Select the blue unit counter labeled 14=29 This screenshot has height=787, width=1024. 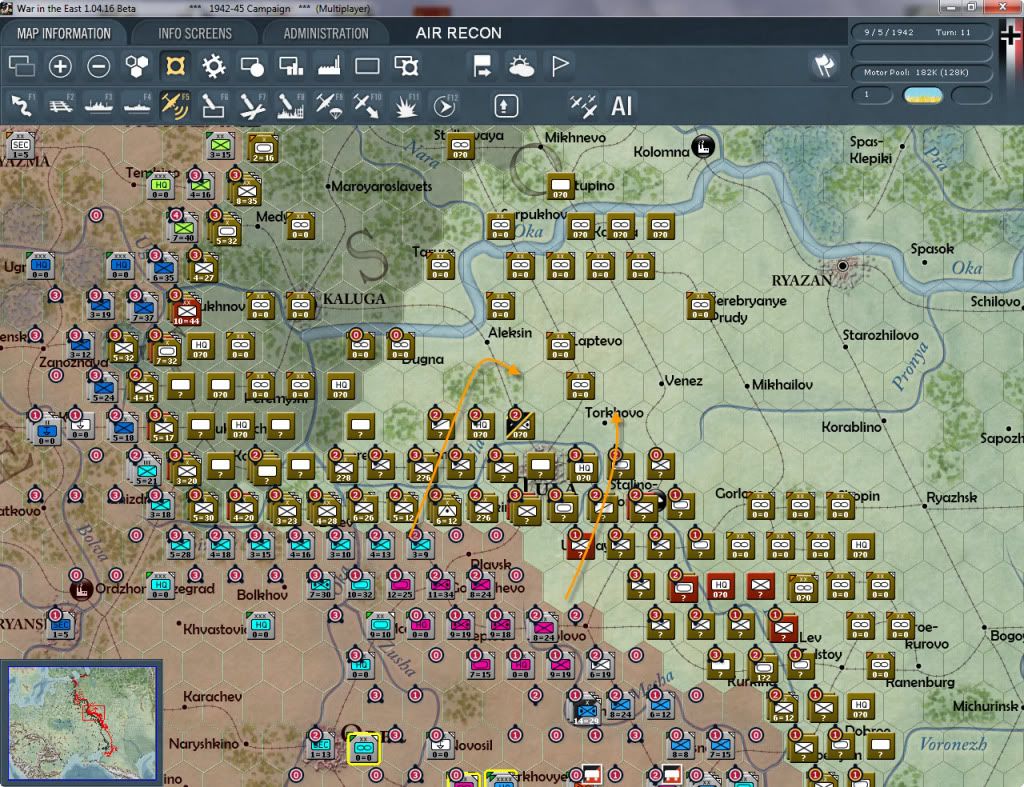(586, 710)
